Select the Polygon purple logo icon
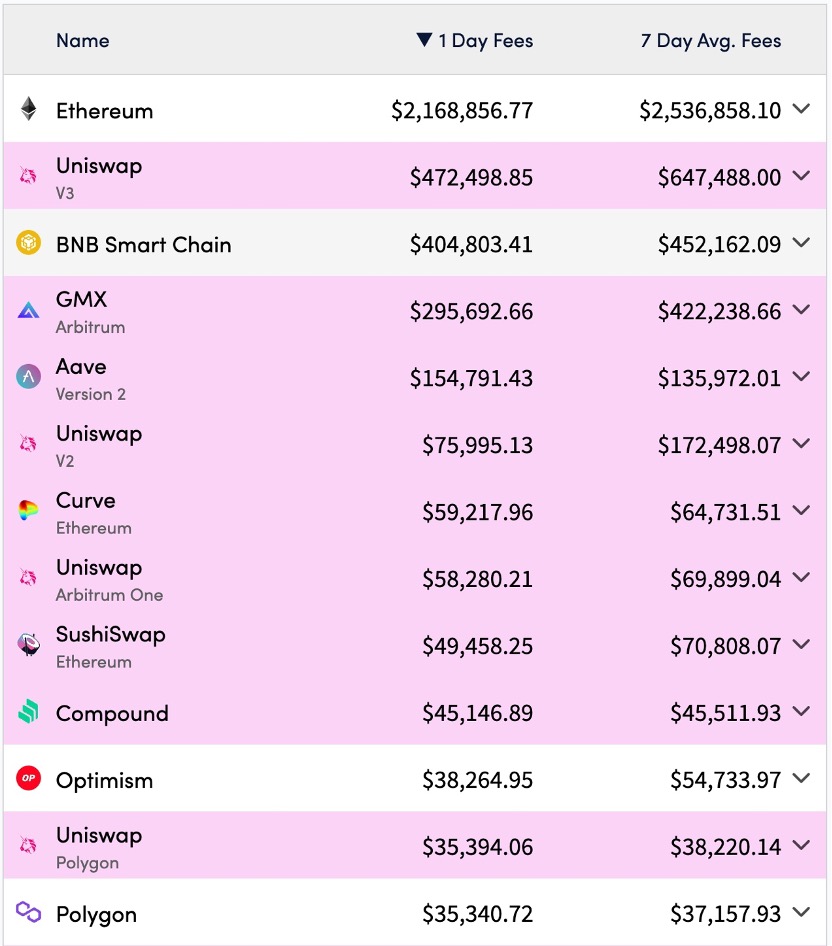The width and height of the screenshot is (832, 946). (28, 914)
